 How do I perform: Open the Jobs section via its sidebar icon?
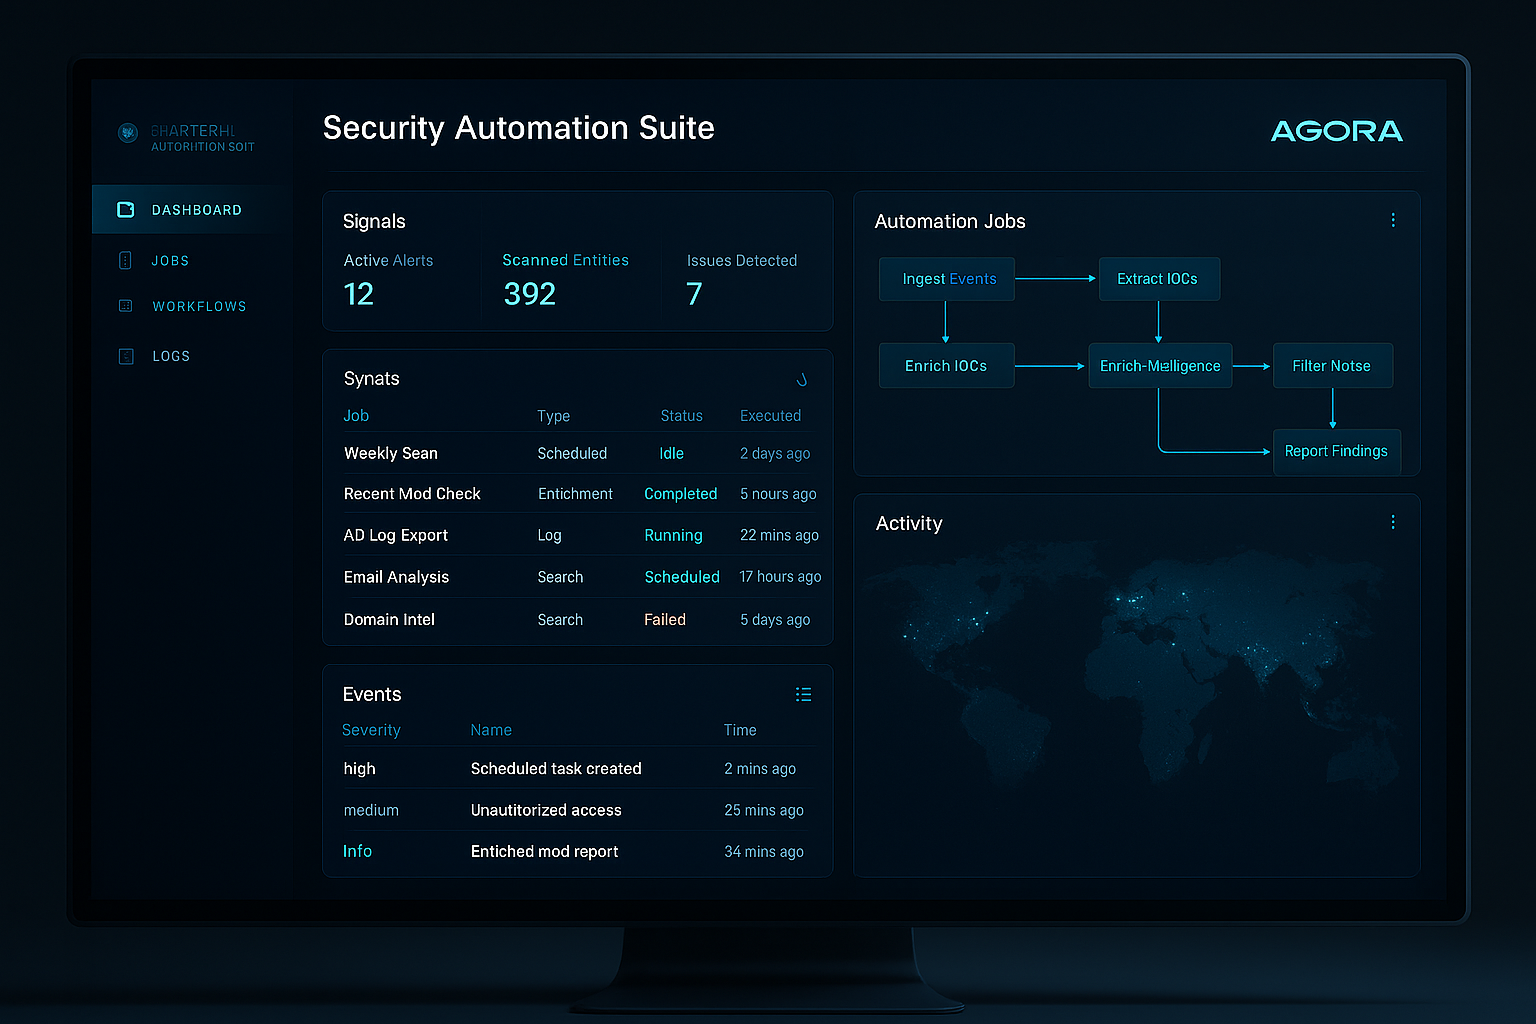coord(125,260)
